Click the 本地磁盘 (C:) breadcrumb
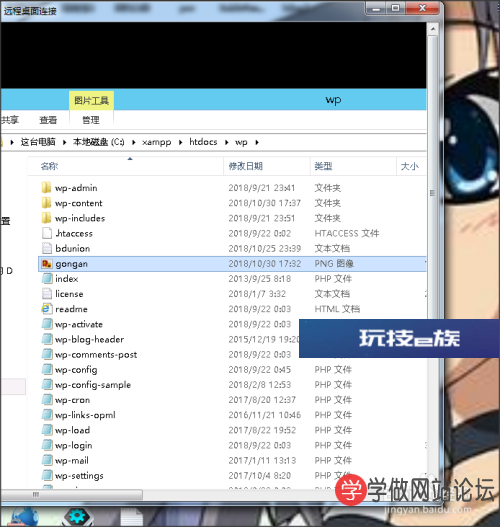Screen dimensions: 500x527 click(x=98, y=142)
